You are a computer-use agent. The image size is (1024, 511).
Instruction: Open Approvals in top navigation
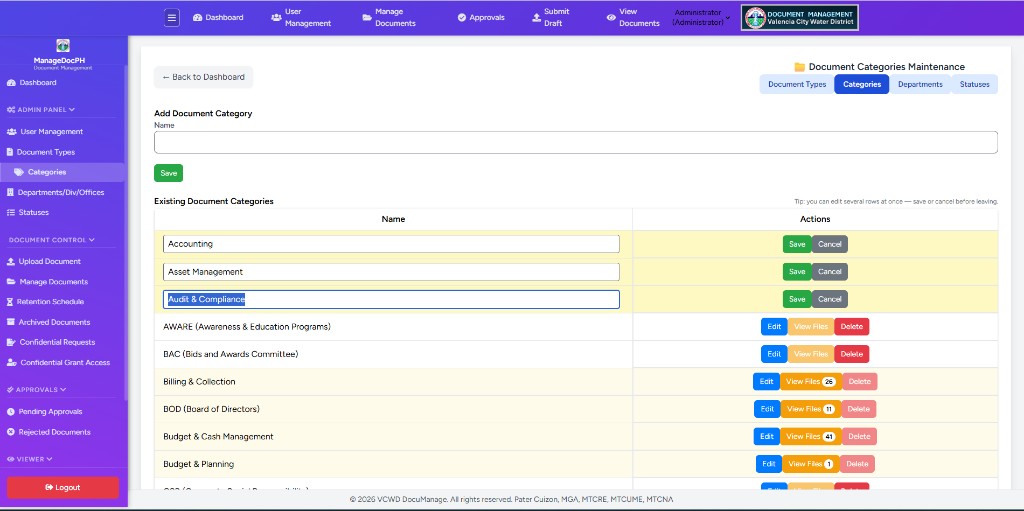click(481, 18)
